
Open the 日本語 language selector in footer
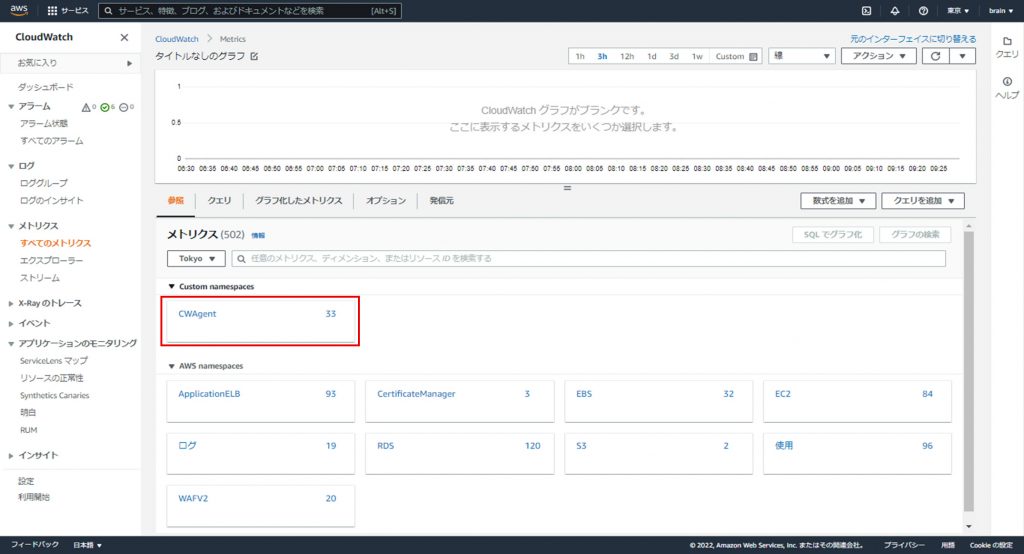[x=87, y=545]
